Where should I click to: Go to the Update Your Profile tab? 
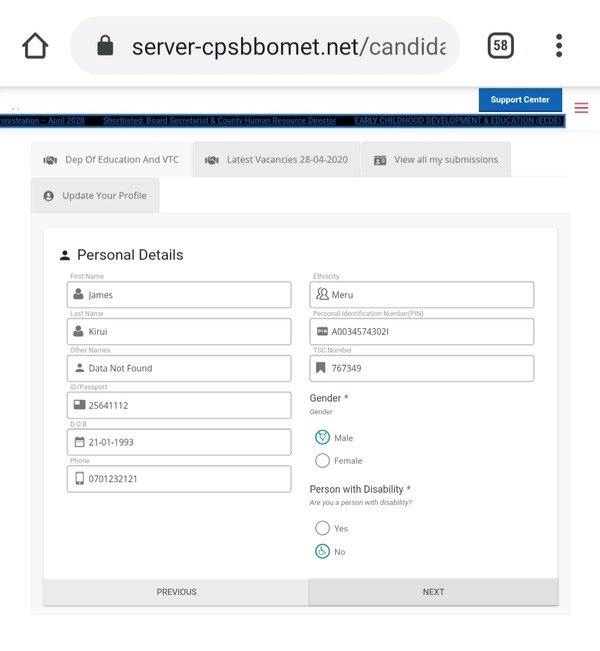click(95, 196)
